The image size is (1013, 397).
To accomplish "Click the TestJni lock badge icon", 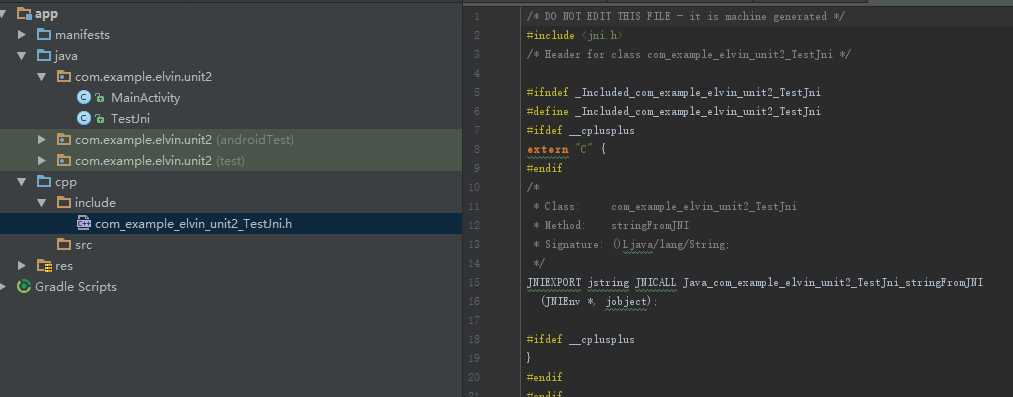I will (x=99, y=119).
